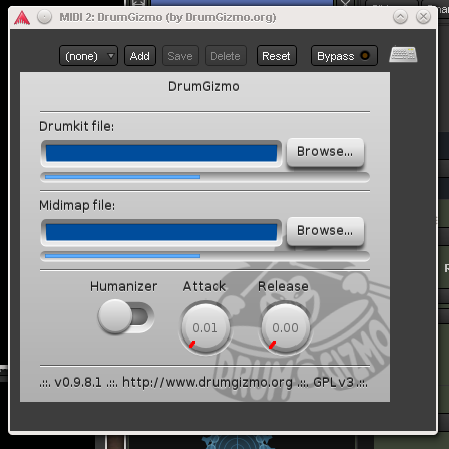
Task: Expand preset list using the dropdown arrow
Action: (111, 56)
